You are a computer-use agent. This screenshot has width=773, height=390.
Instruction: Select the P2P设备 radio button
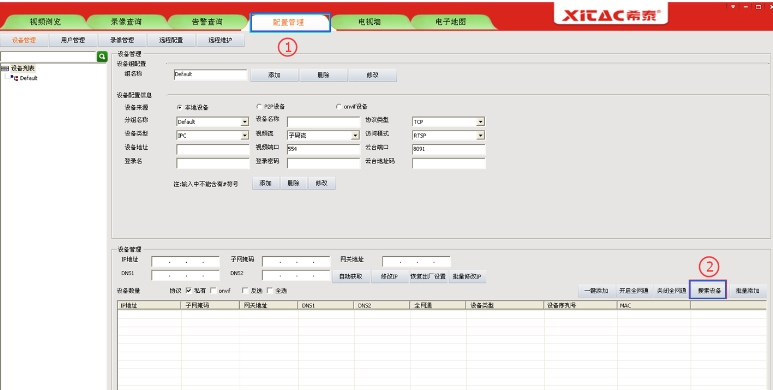[259, 106]
